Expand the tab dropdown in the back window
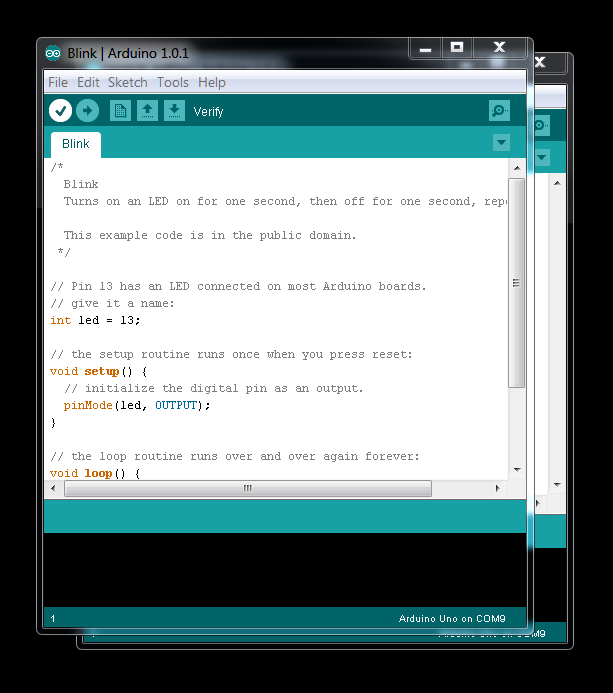Screen dimensions: 613x693 click(x=542, y=157)
